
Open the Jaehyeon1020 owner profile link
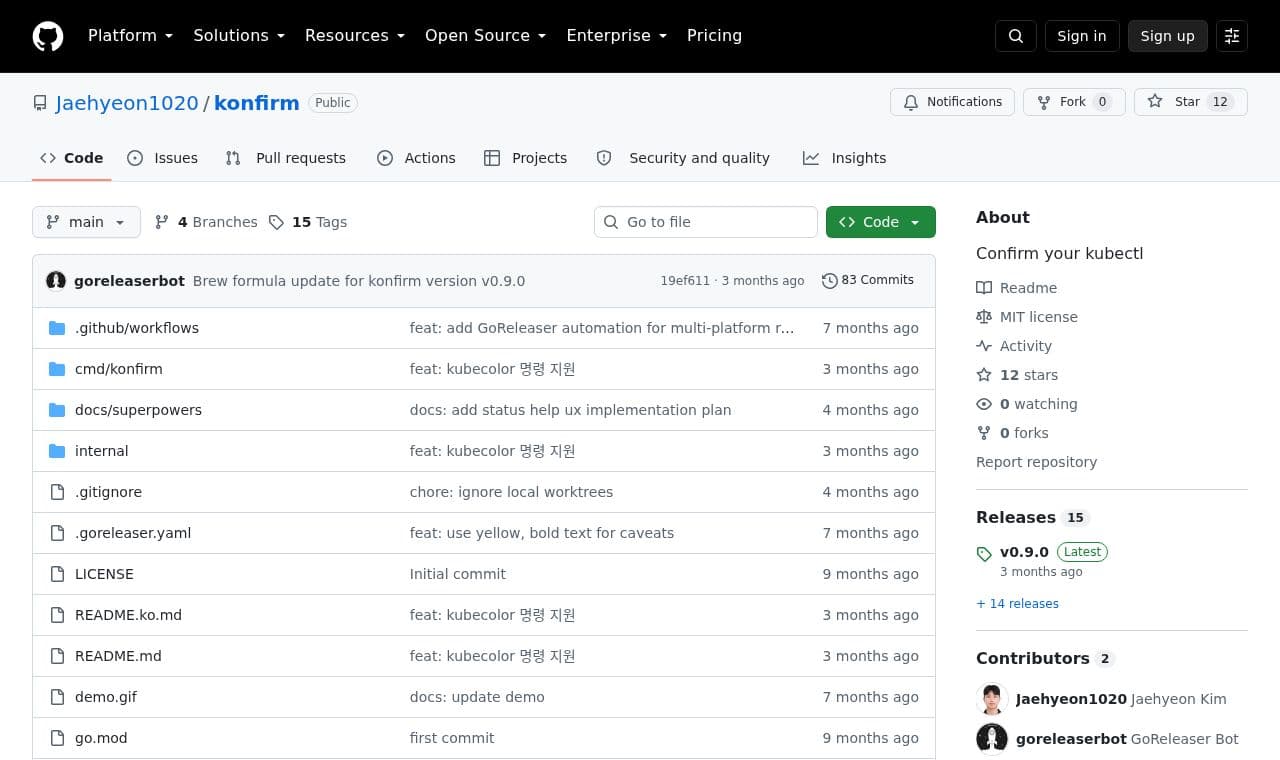[127, 103]
